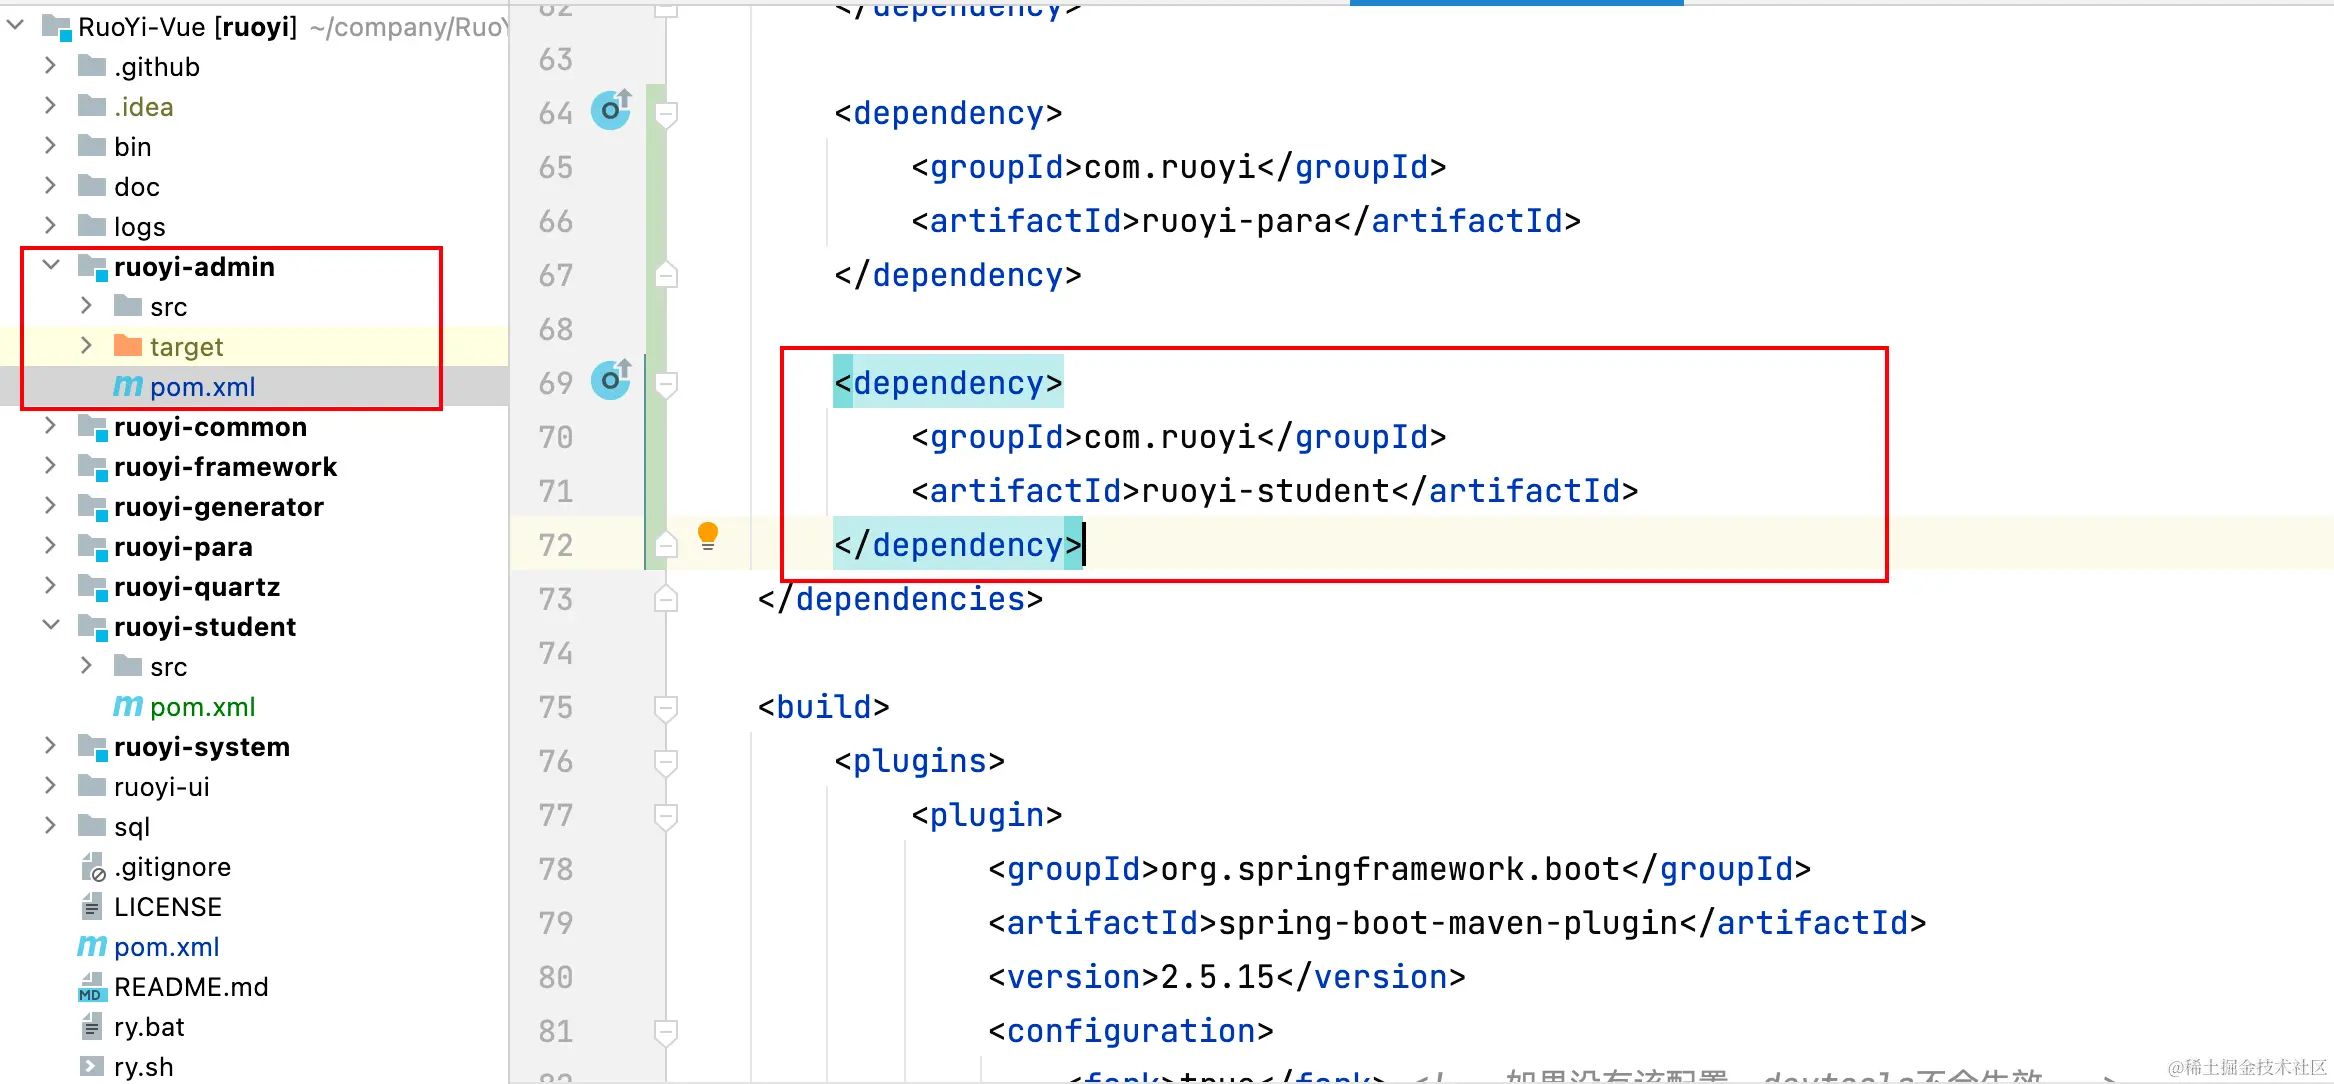
Task: Select the root pom.xml file
Action: click(x=166, y=947)
